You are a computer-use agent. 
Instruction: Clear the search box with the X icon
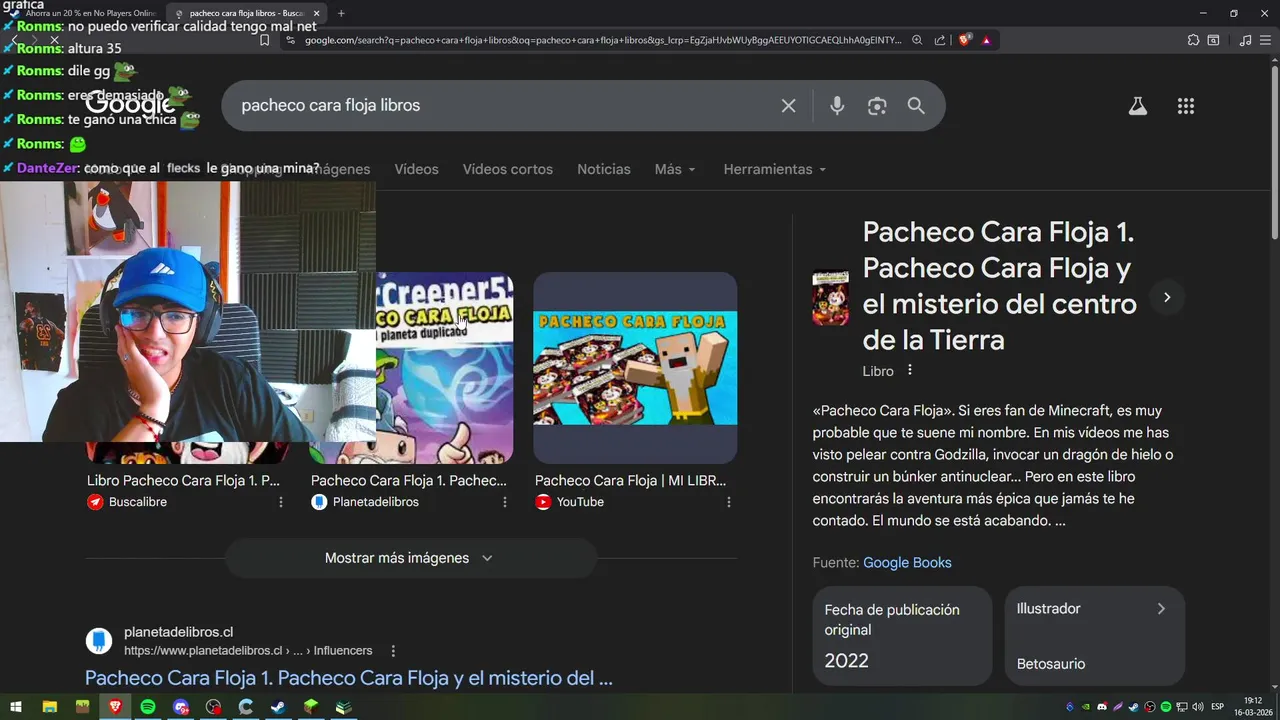click(789, 106)
